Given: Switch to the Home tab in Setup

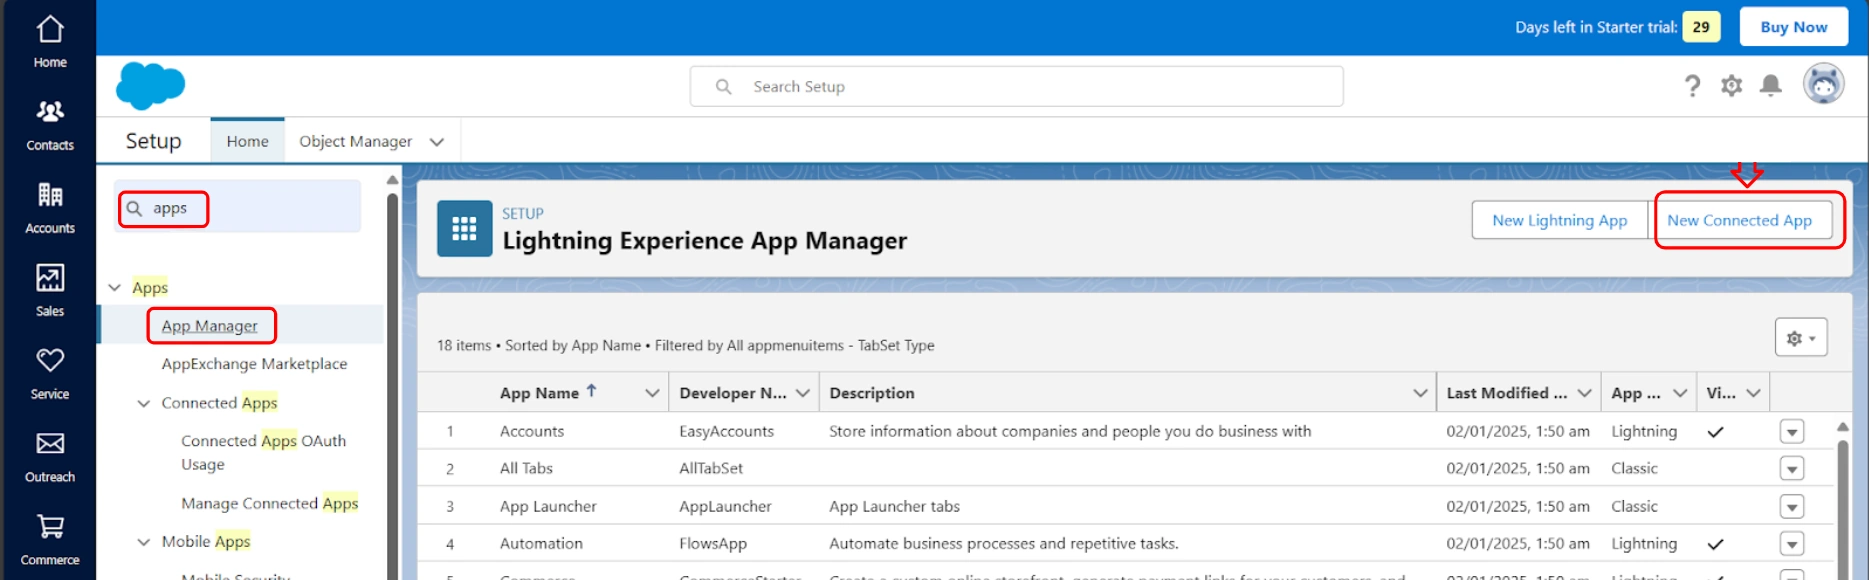Looking at the screenshot, I should click(x=247, y=141).
